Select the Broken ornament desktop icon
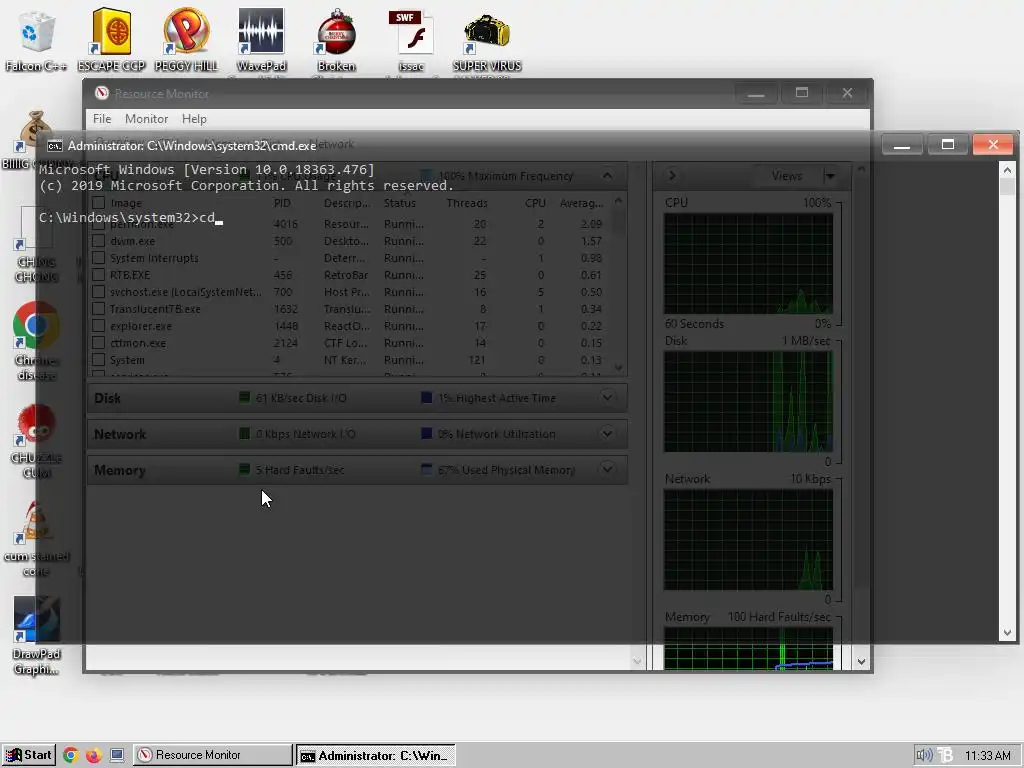1024x768 pixels. click(x=336, y=40)
